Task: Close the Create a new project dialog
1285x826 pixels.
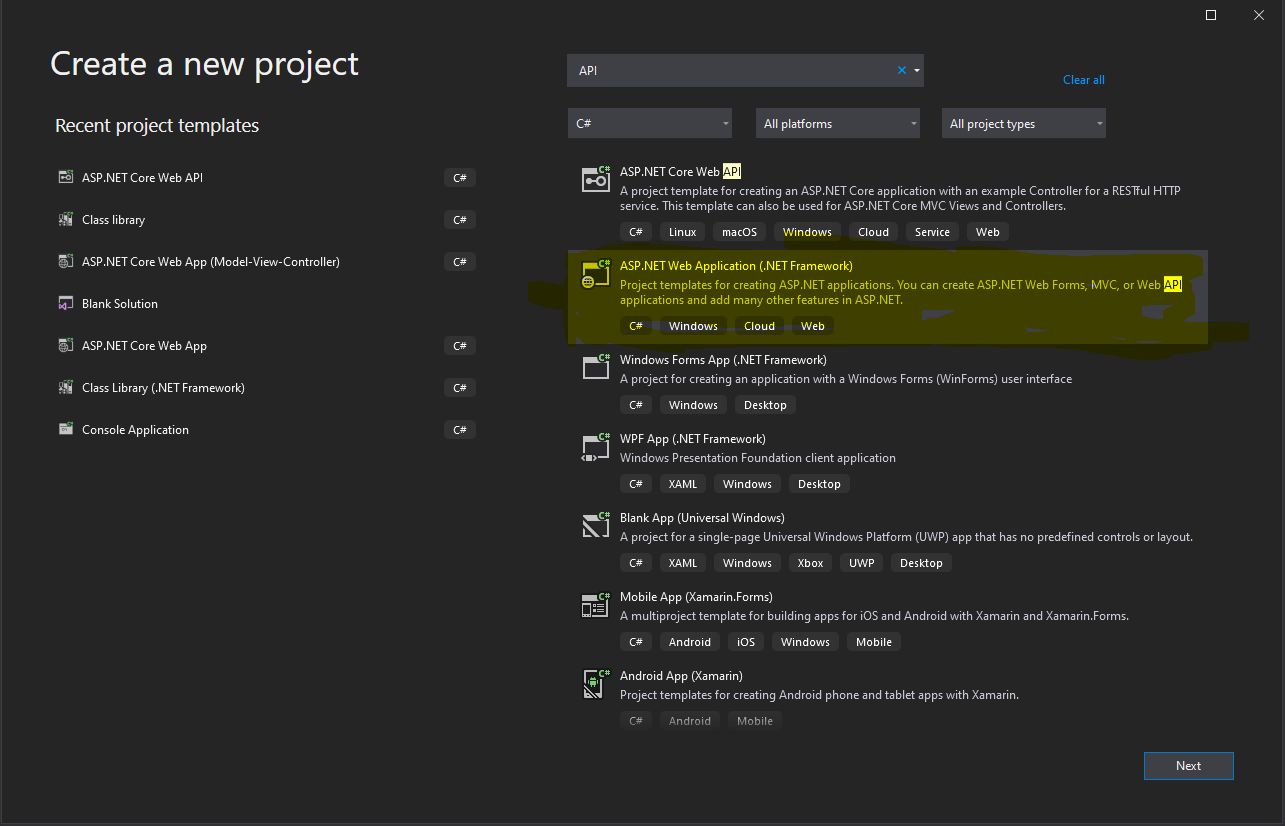Action: click(x=1259, y=15)
